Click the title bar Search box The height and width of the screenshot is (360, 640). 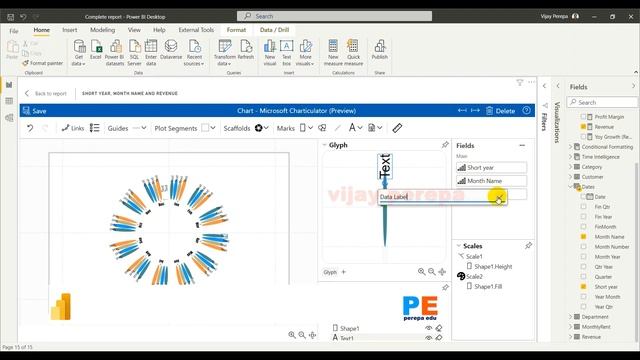tap(334, 16)
